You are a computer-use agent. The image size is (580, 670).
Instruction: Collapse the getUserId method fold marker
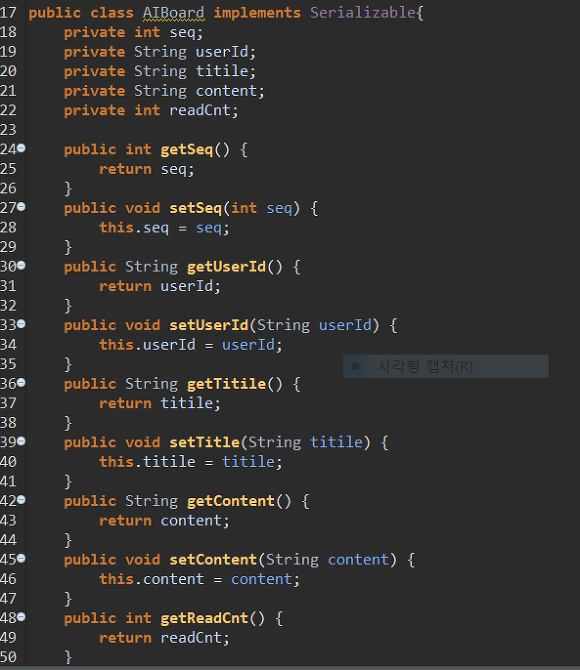21,265
